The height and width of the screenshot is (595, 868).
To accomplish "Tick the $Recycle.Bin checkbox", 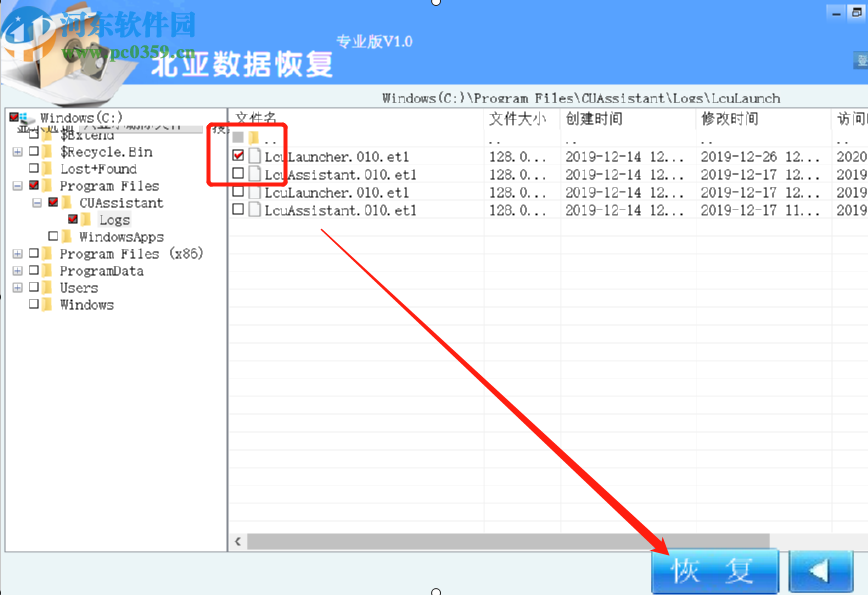I will coord(34,151).
